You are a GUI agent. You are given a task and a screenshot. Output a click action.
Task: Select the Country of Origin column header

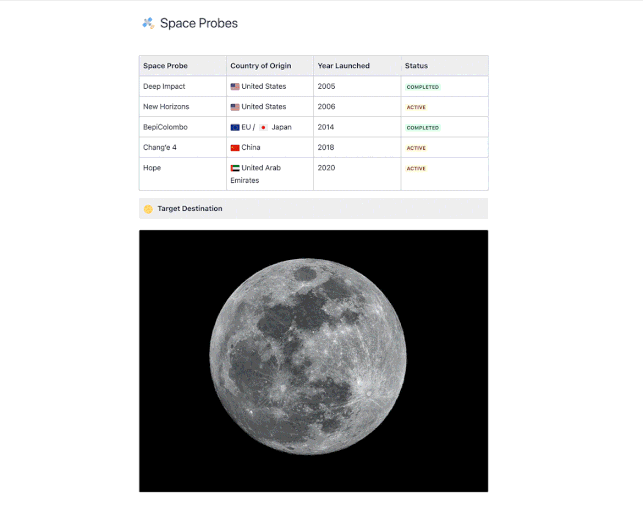click(x=270, y=66)
